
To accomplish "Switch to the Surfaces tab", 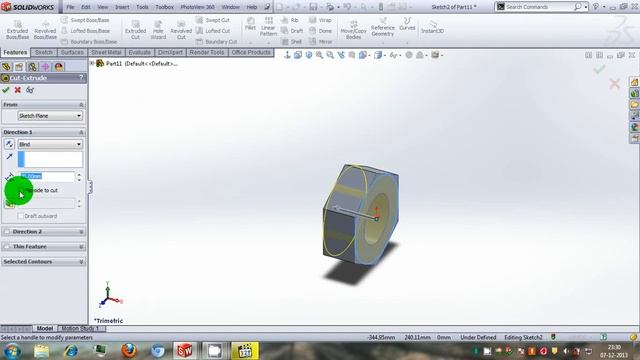I will click(x=72, y=52).
